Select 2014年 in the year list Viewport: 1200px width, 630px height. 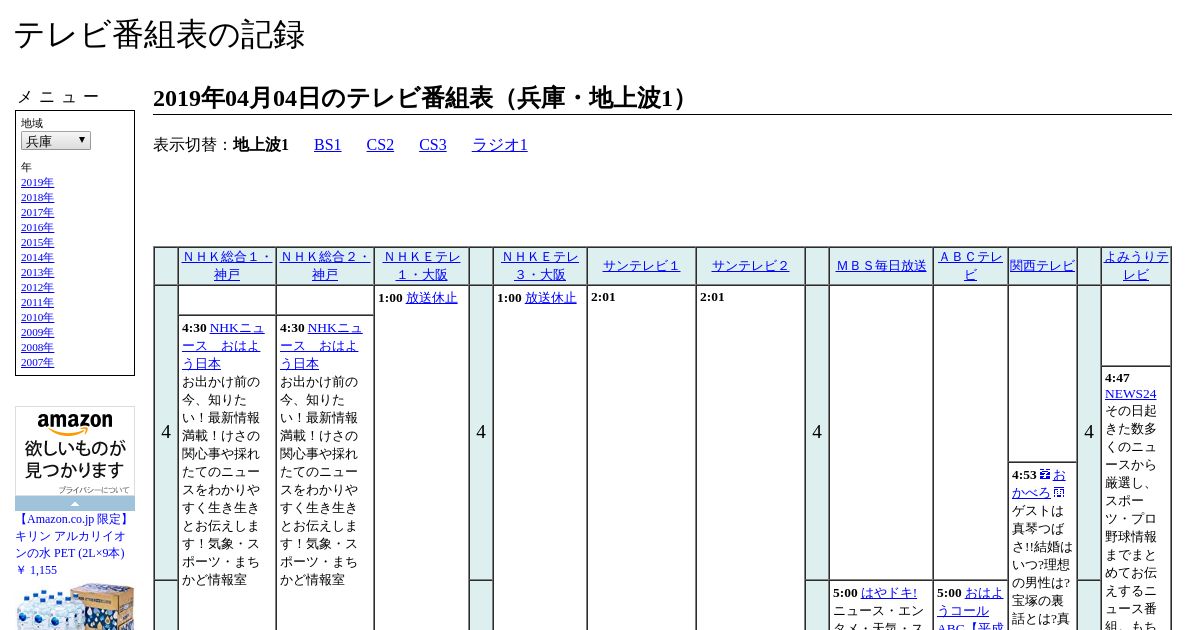(x=37, y=257)
